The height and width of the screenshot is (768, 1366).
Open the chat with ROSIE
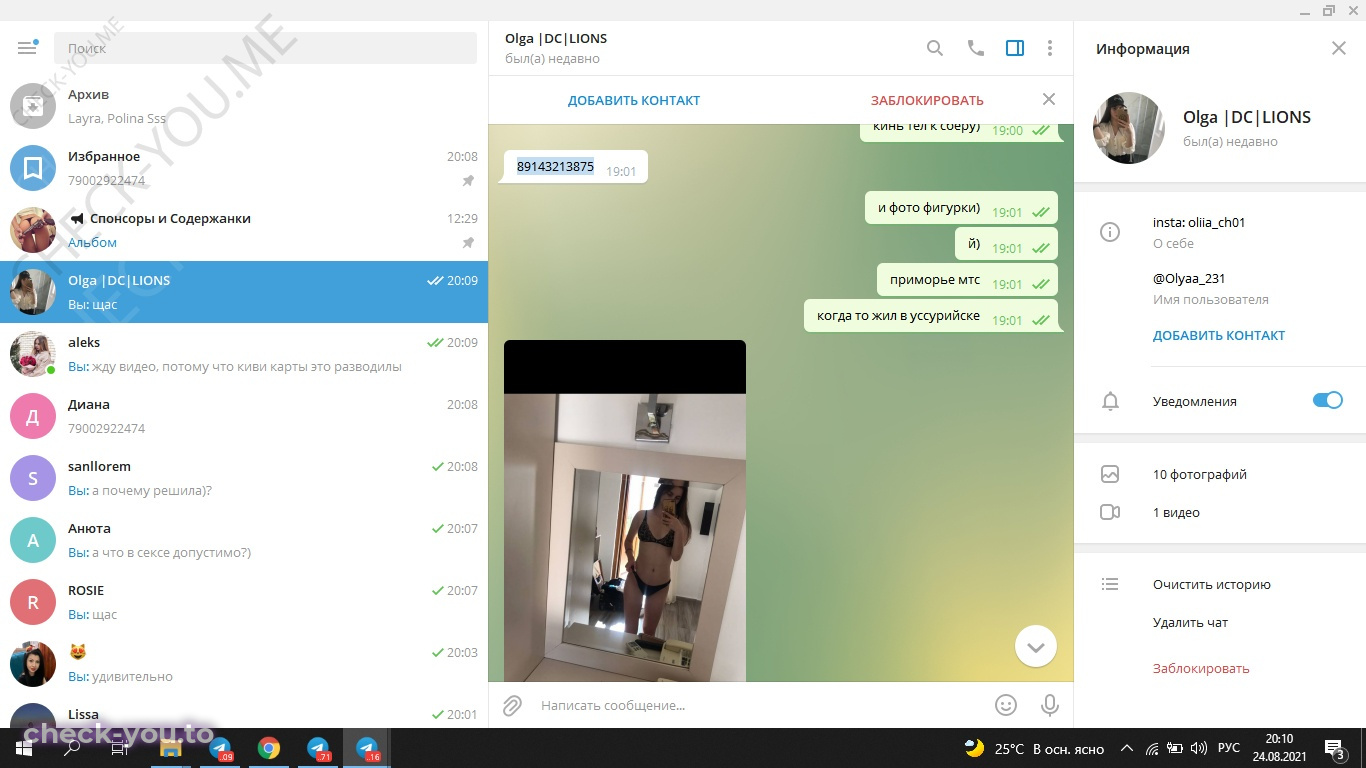tap(244, 602)
